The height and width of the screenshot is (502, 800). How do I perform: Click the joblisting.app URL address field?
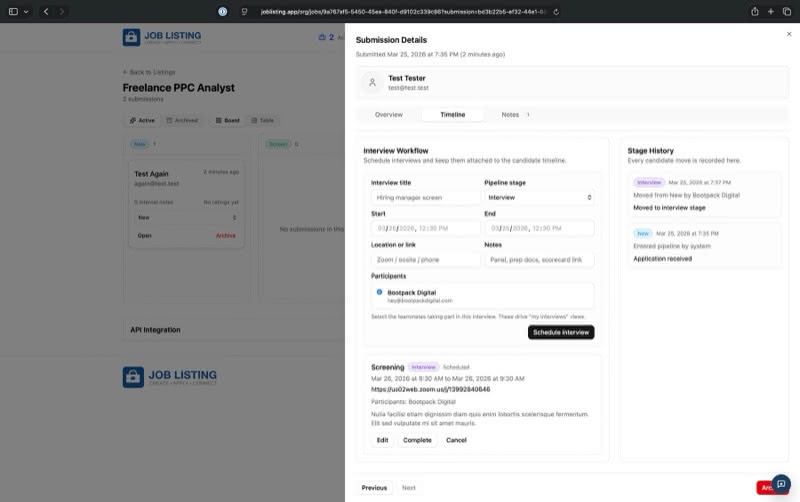tap(403, 12)
